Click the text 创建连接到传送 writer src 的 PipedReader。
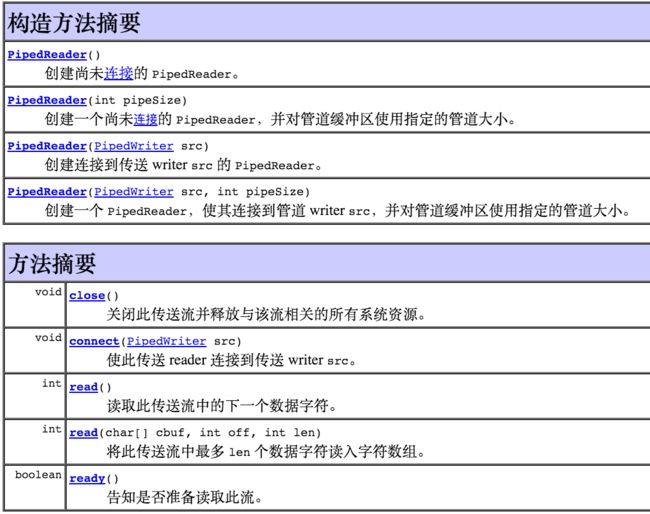650x514 pixels. pos(183,165)
